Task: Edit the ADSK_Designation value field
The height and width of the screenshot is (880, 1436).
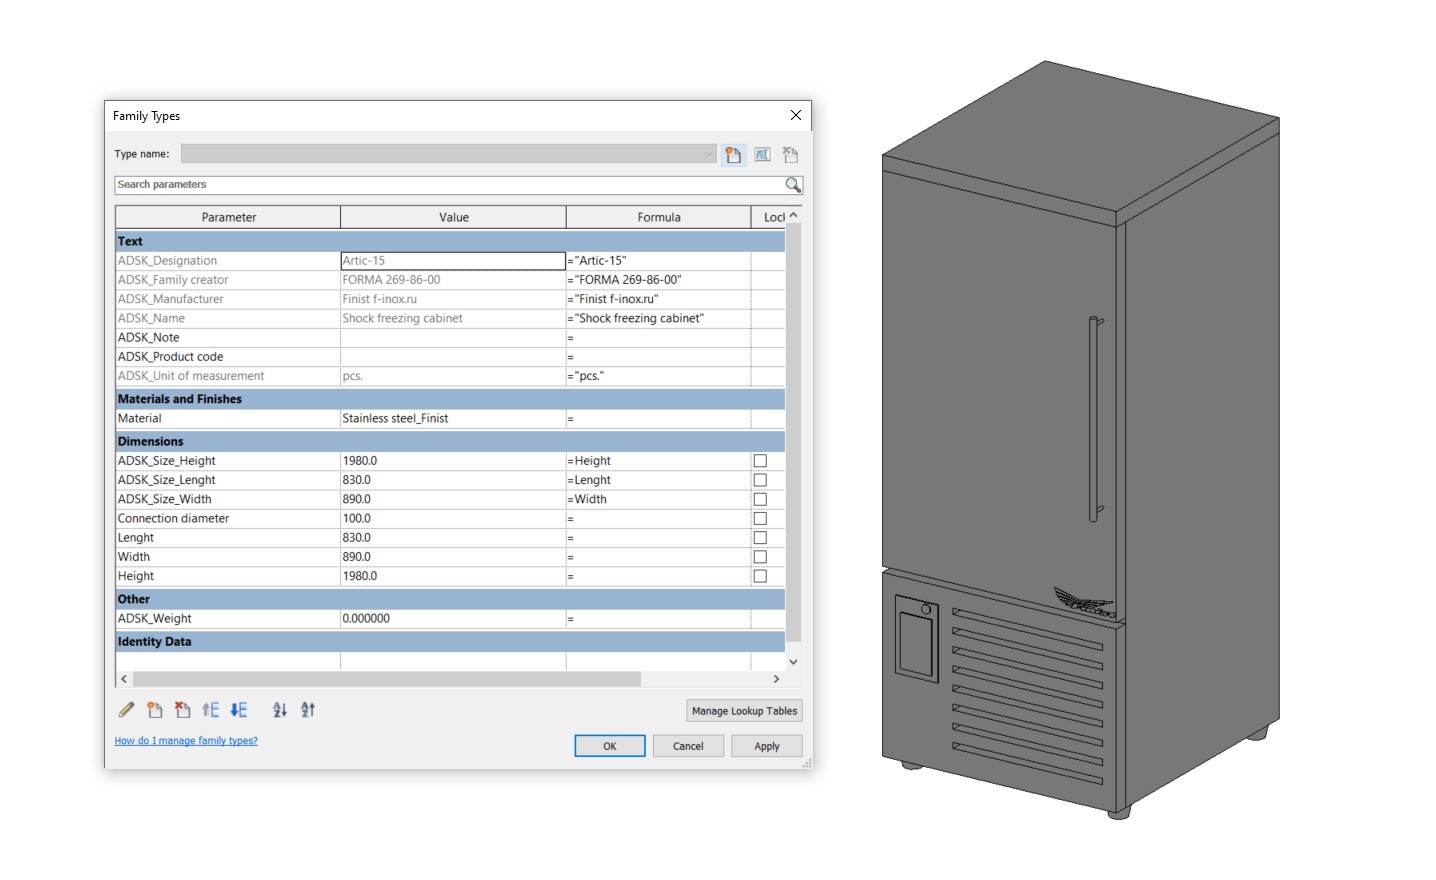Action: [453, 261]
